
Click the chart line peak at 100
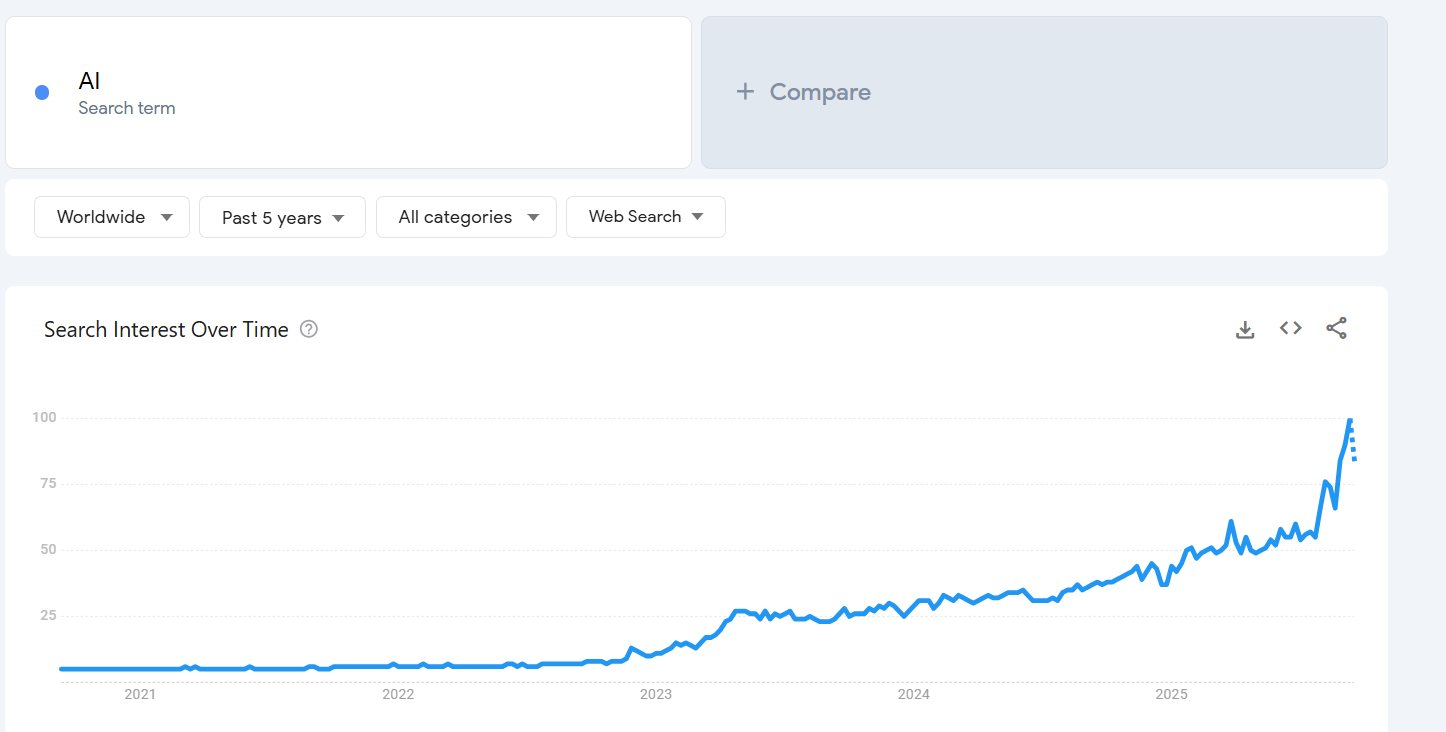[1349, 421]
